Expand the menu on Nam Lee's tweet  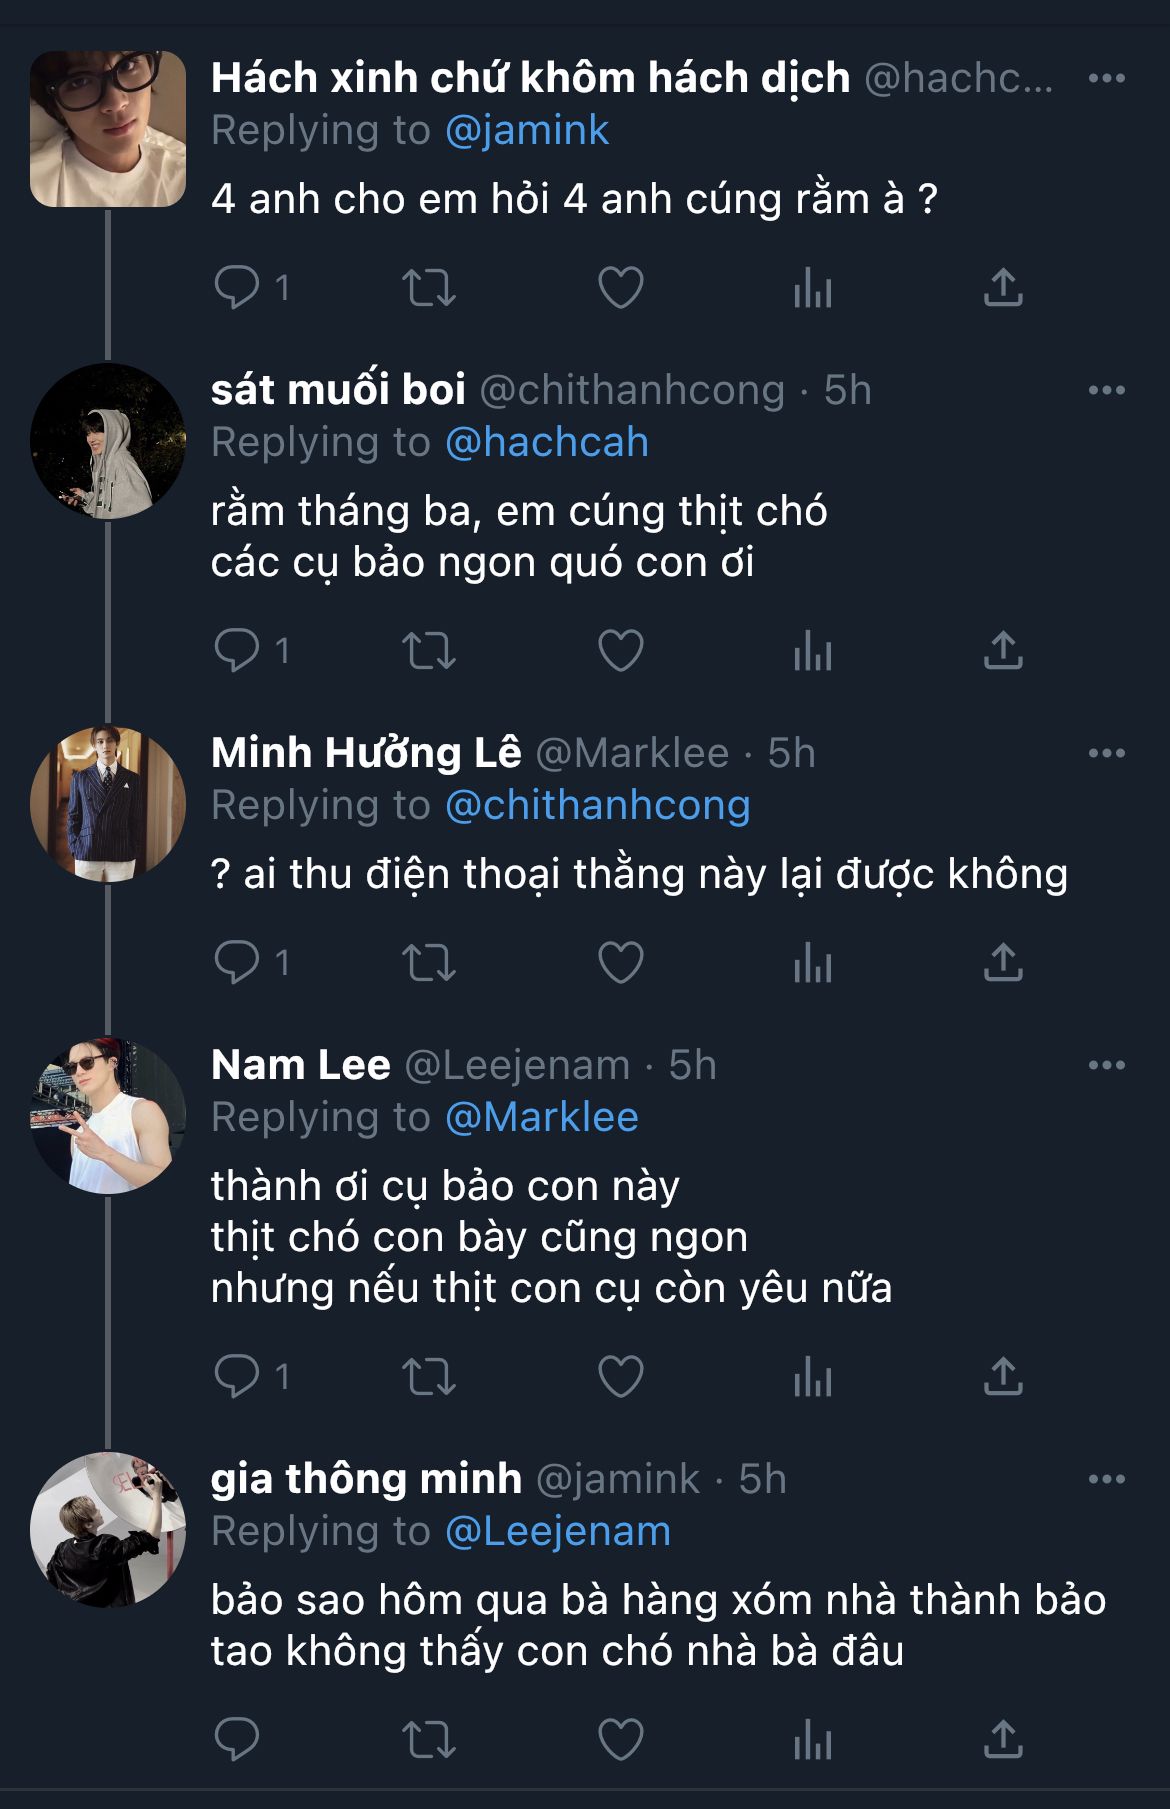point(1106,1065)
